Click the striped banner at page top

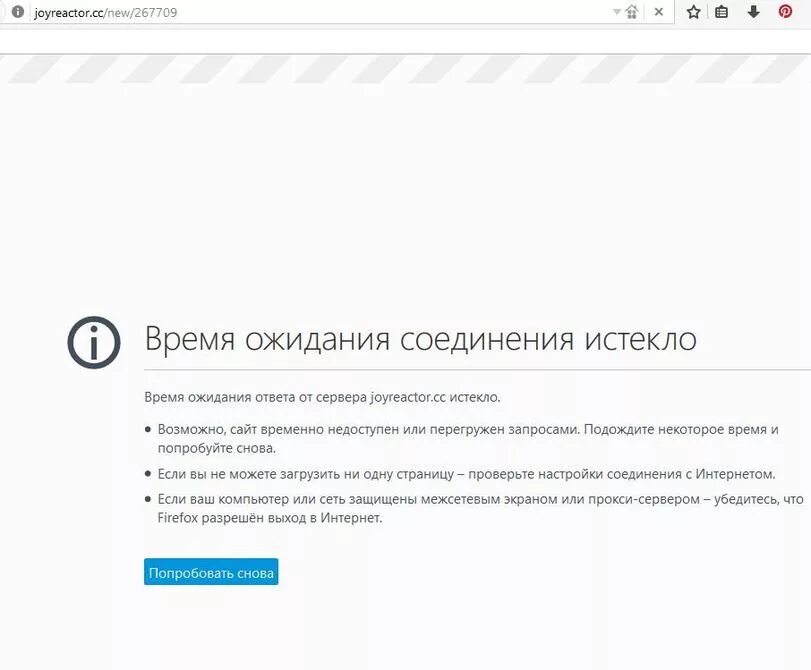tap(406, 69)
